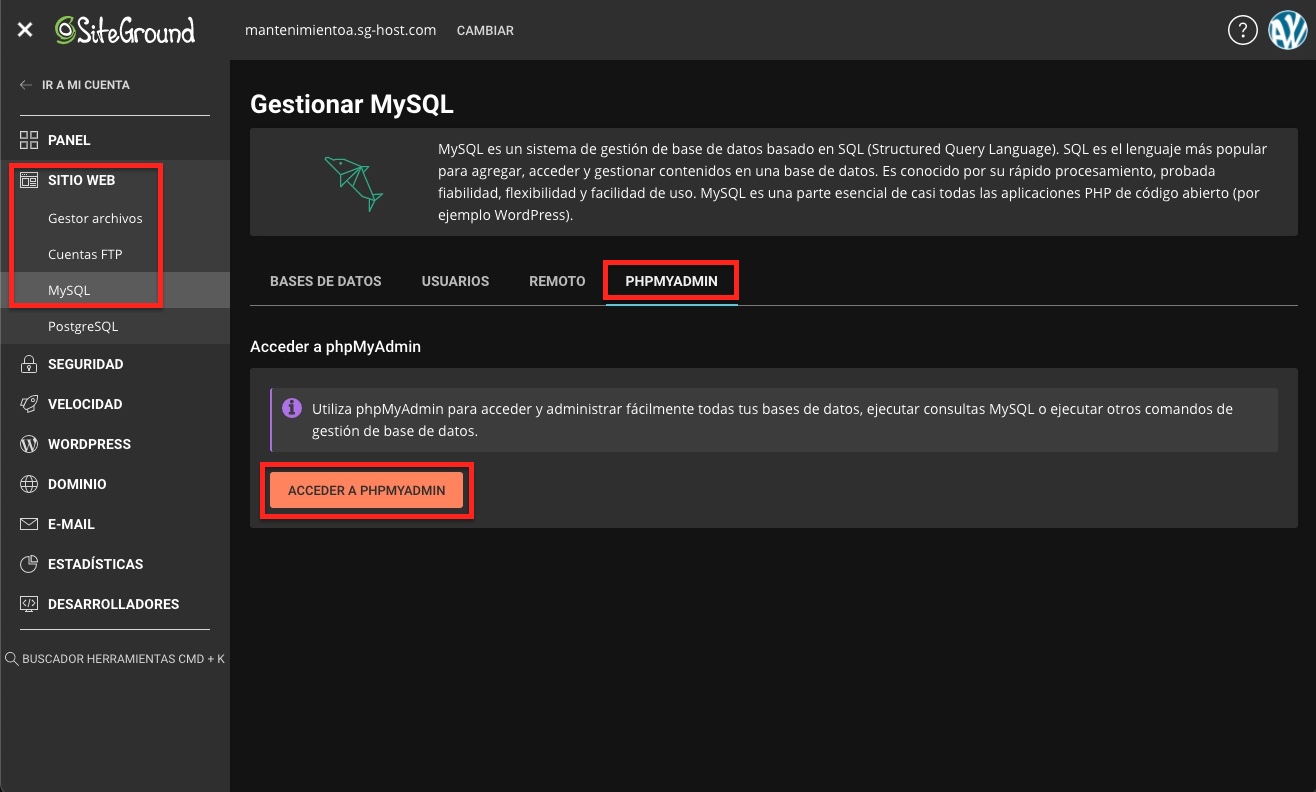The height and width of the screenshot is (792, 1316).
Task: Click the Acceder a phpMyAdmin button
Action: [x=366, y=490]
